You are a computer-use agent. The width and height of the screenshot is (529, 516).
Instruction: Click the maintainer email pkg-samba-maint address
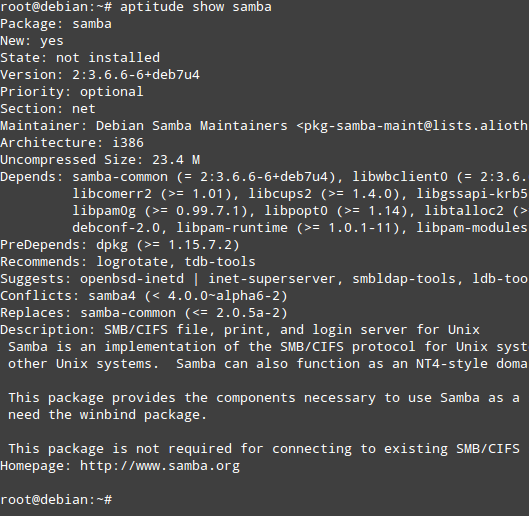pos(416,126)
